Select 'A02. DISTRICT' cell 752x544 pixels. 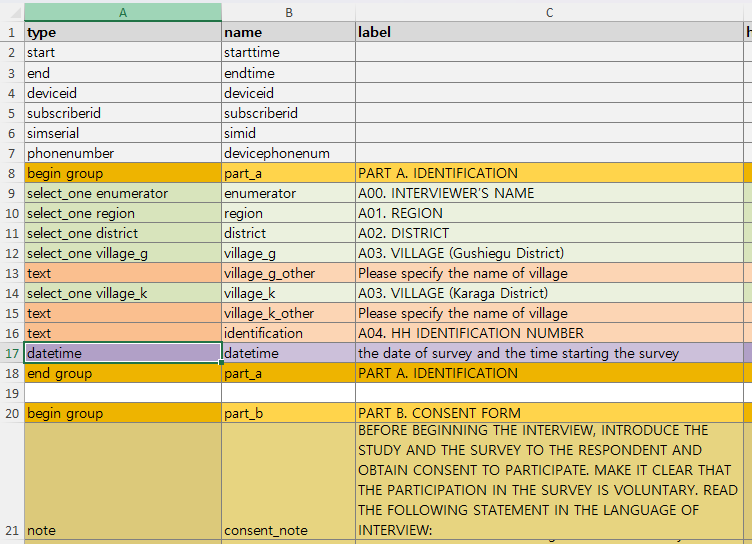[550, 233]
